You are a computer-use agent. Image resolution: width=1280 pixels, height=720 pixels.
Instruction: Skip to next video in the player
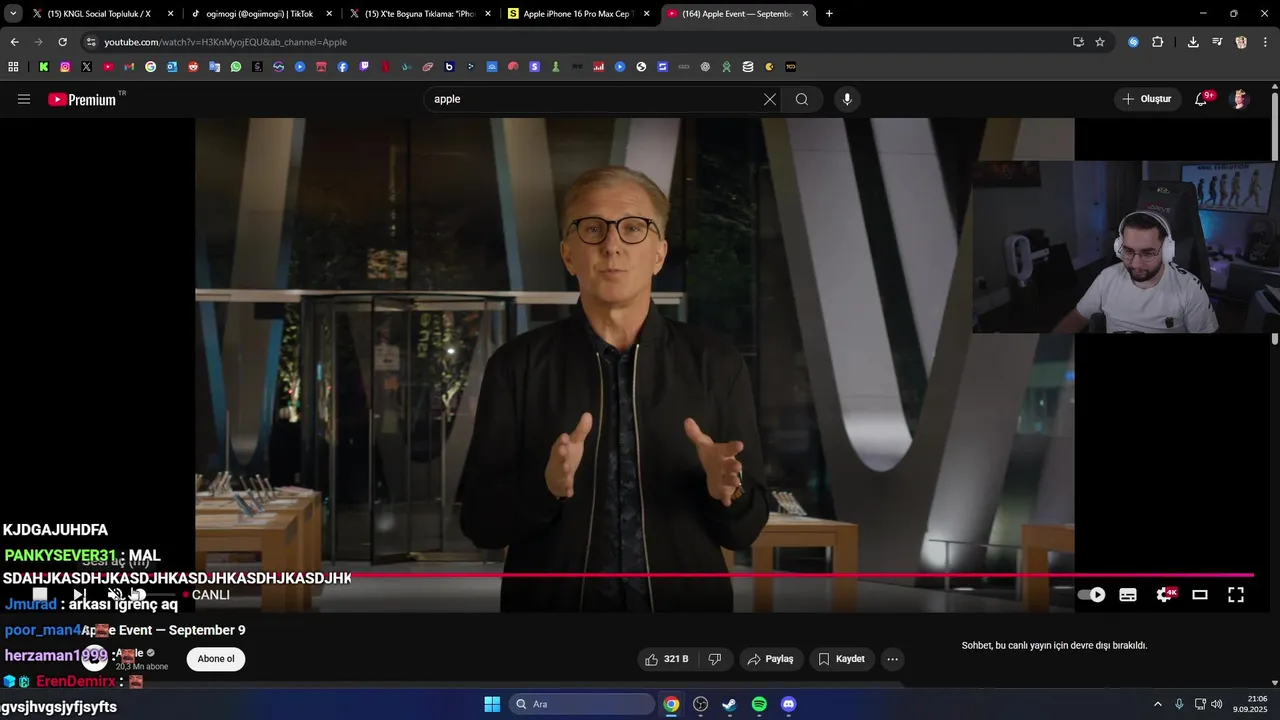[79, 595]
